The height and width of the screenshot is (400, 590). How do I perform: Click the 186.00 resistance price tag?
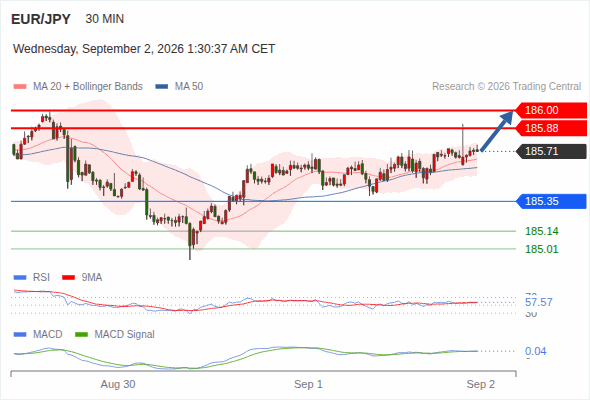click(x=550, y=110)
